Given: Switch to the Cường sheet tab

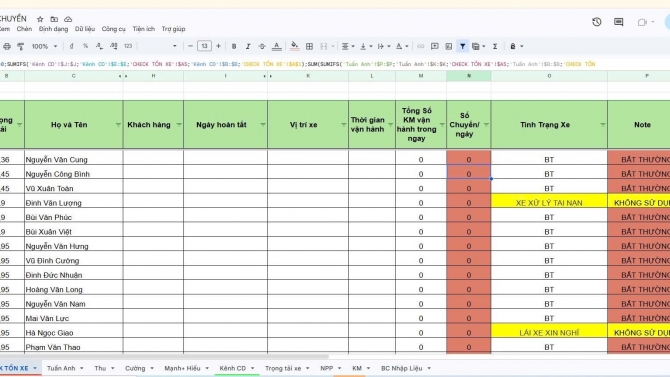Looking at the screenshot, I should click(x=135, y=368).
